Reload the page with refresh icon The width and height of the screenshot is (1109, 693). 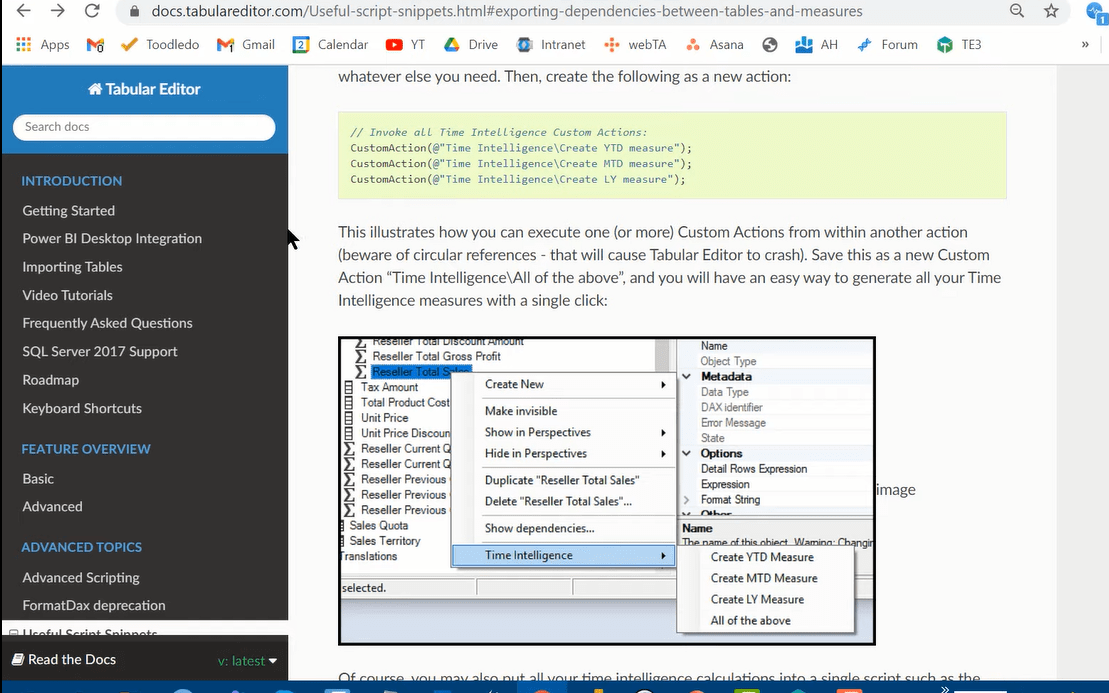[92, 11]
